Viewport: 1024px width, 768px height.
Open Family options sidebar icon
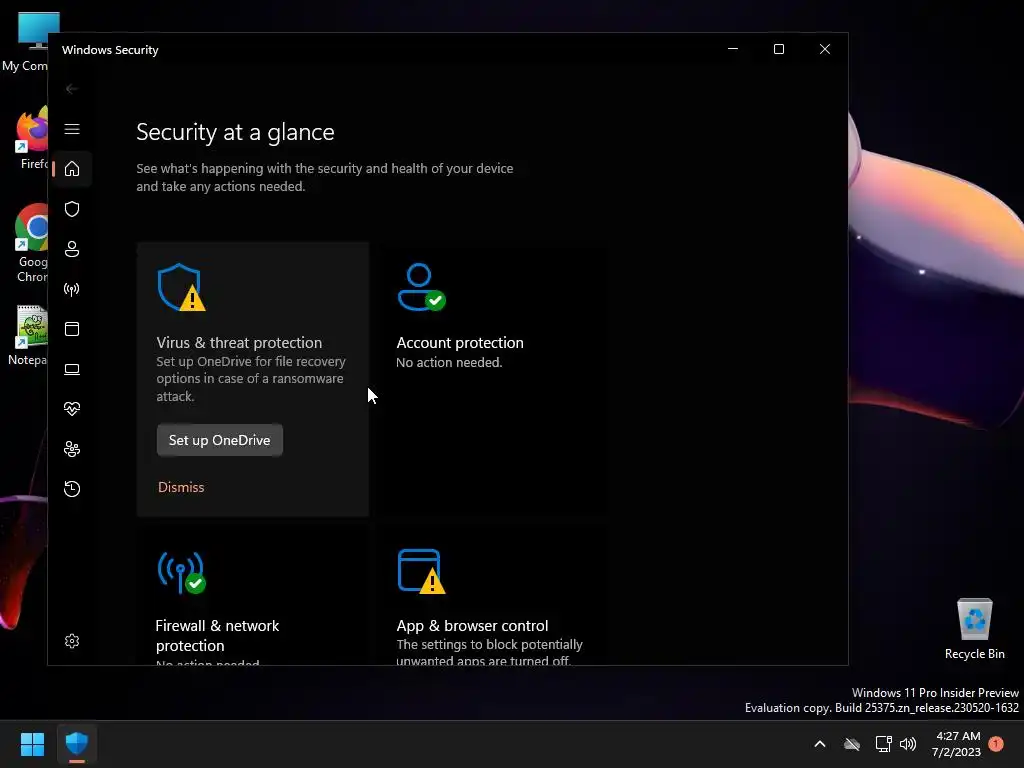coord(72,449)
